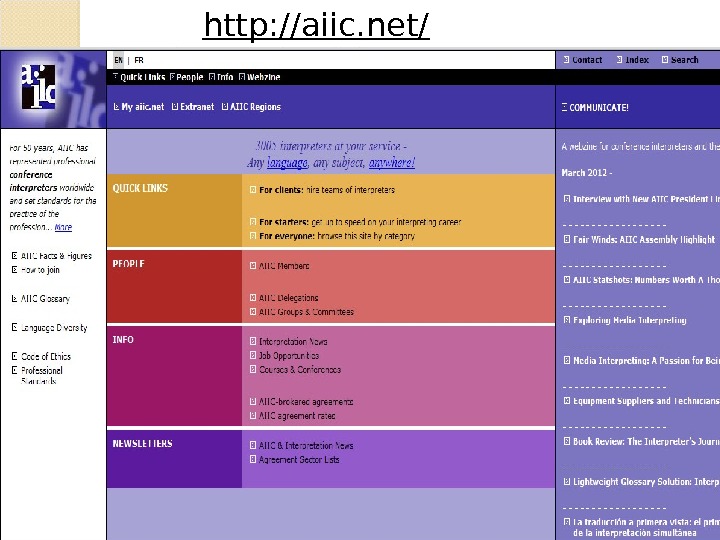This screenshot has width=720, height=540.
Task: Open AIIC & Interpretation News newsletter
Action: (306, 445)
